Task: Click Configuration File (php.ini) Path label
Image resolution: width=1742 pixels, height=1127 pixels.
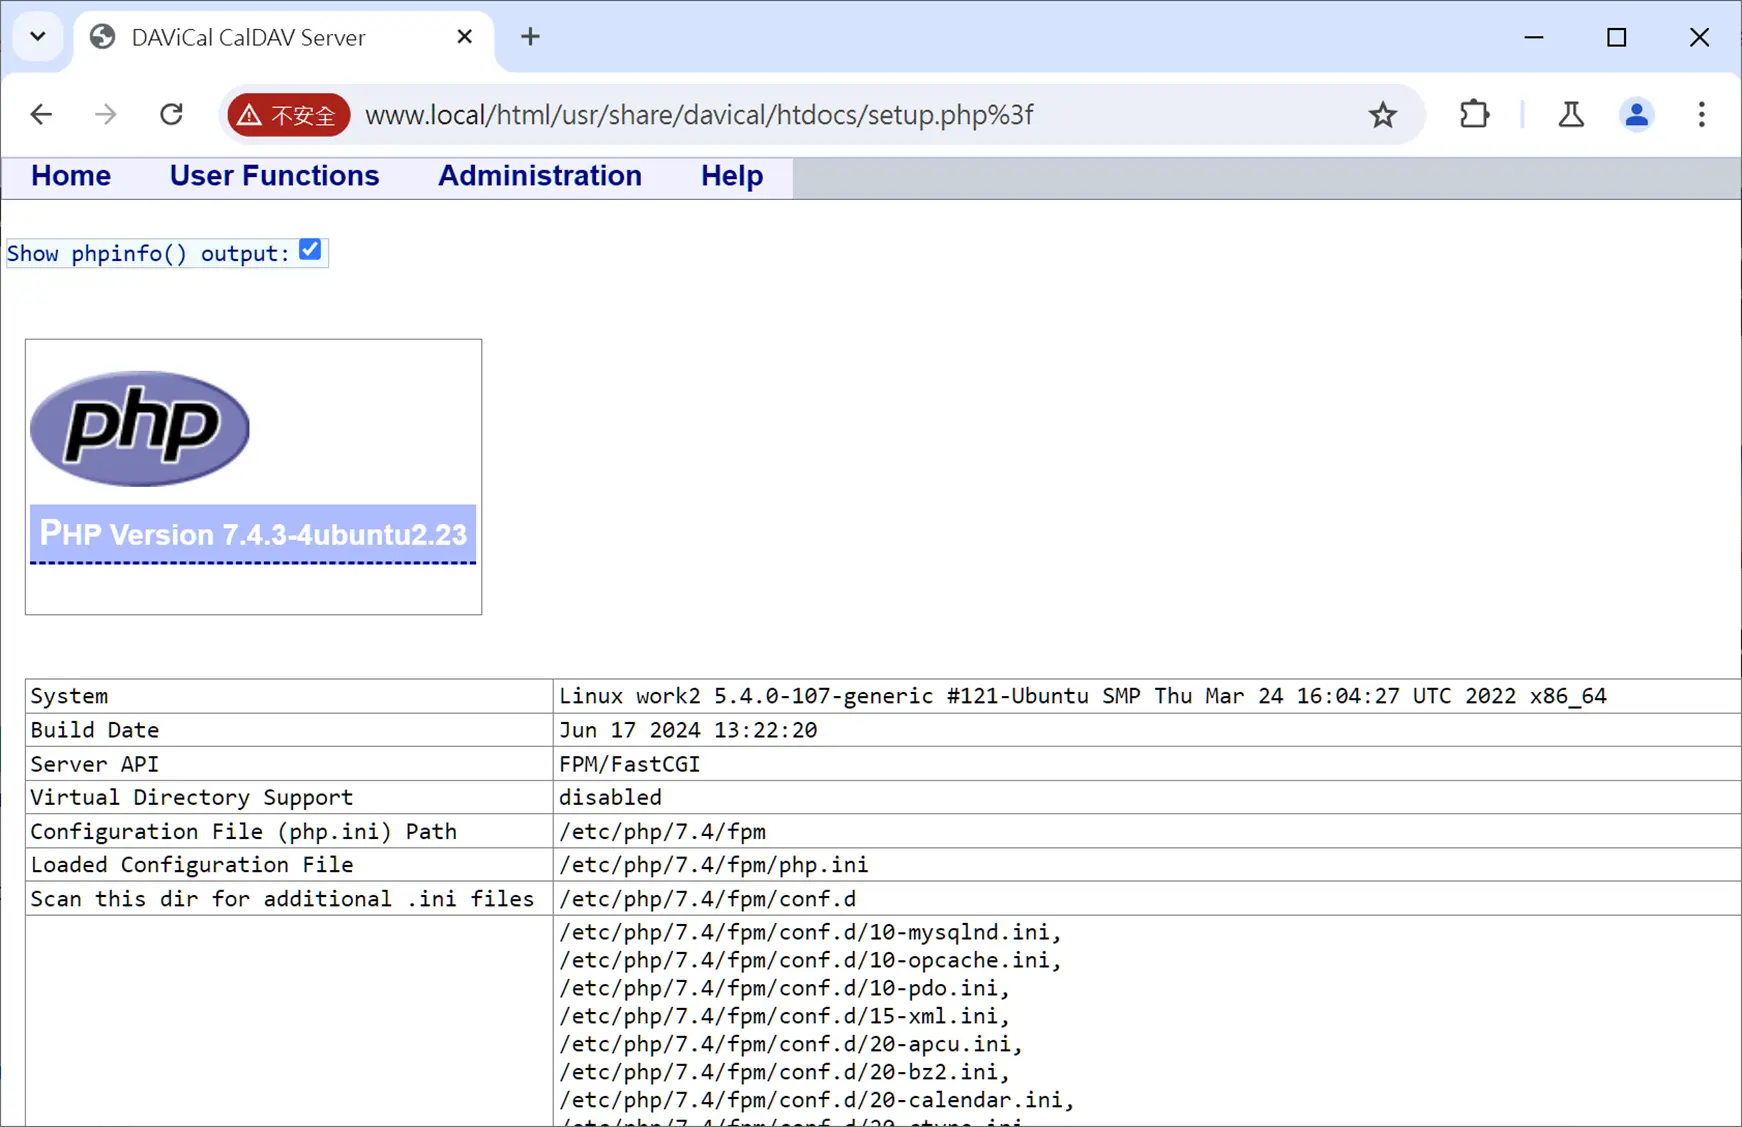Action: click(243, 831)
